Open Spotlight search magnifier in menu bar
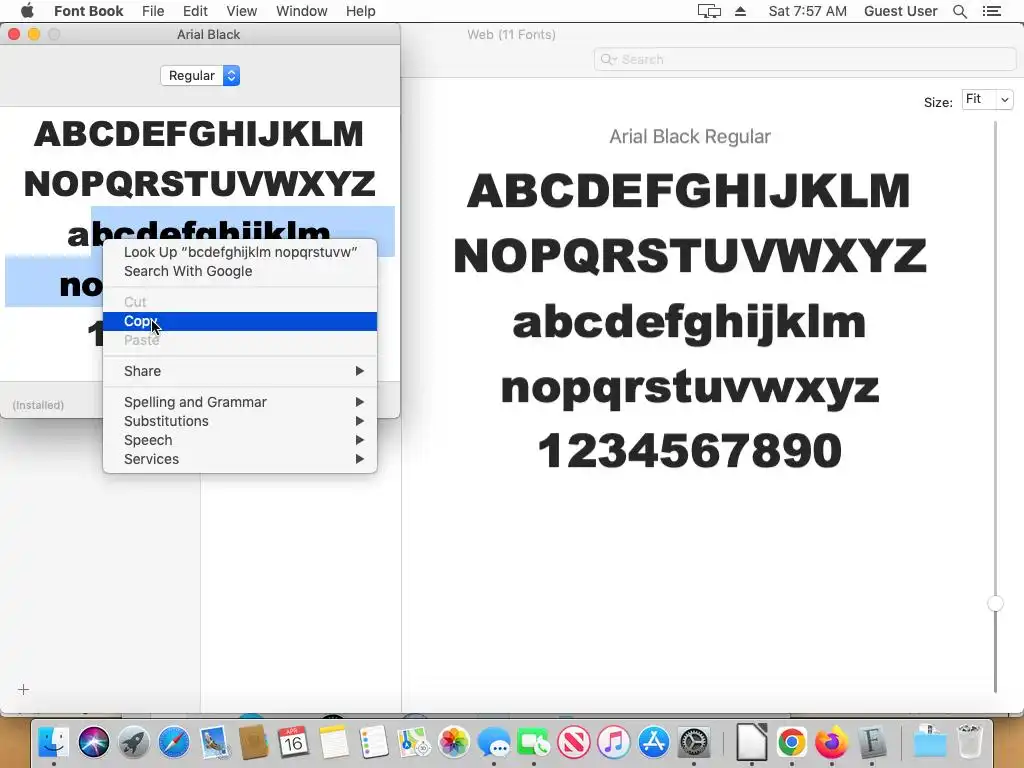This screenshot has height=768, width=1024. pyautogui.click(x=959, y=11)
